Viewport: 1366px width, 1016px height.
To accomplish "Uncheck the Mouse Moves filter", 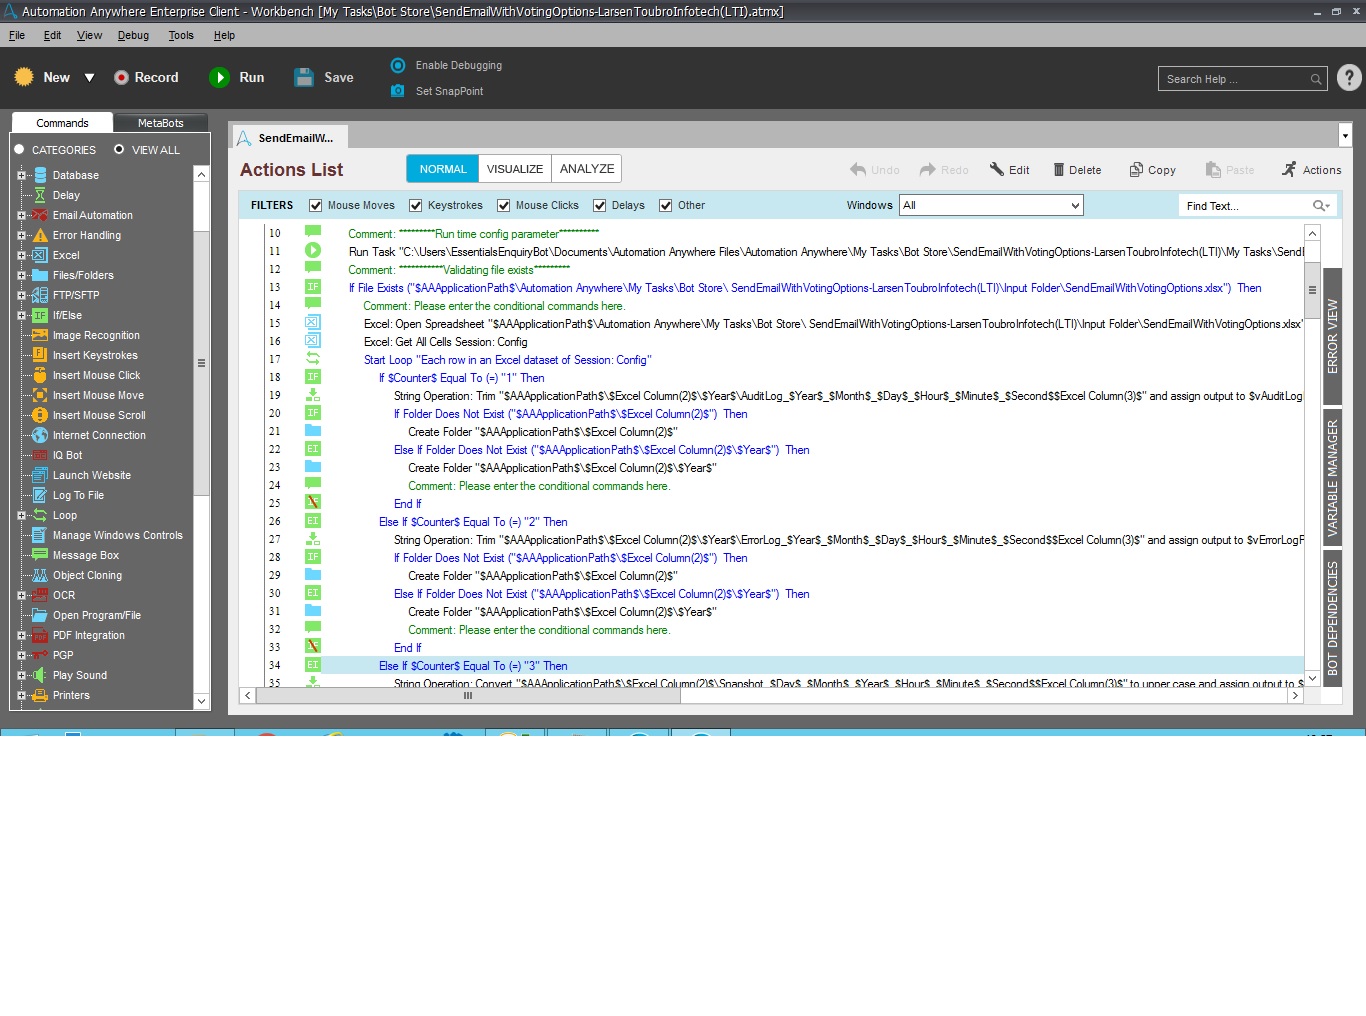I will point(316,206).
